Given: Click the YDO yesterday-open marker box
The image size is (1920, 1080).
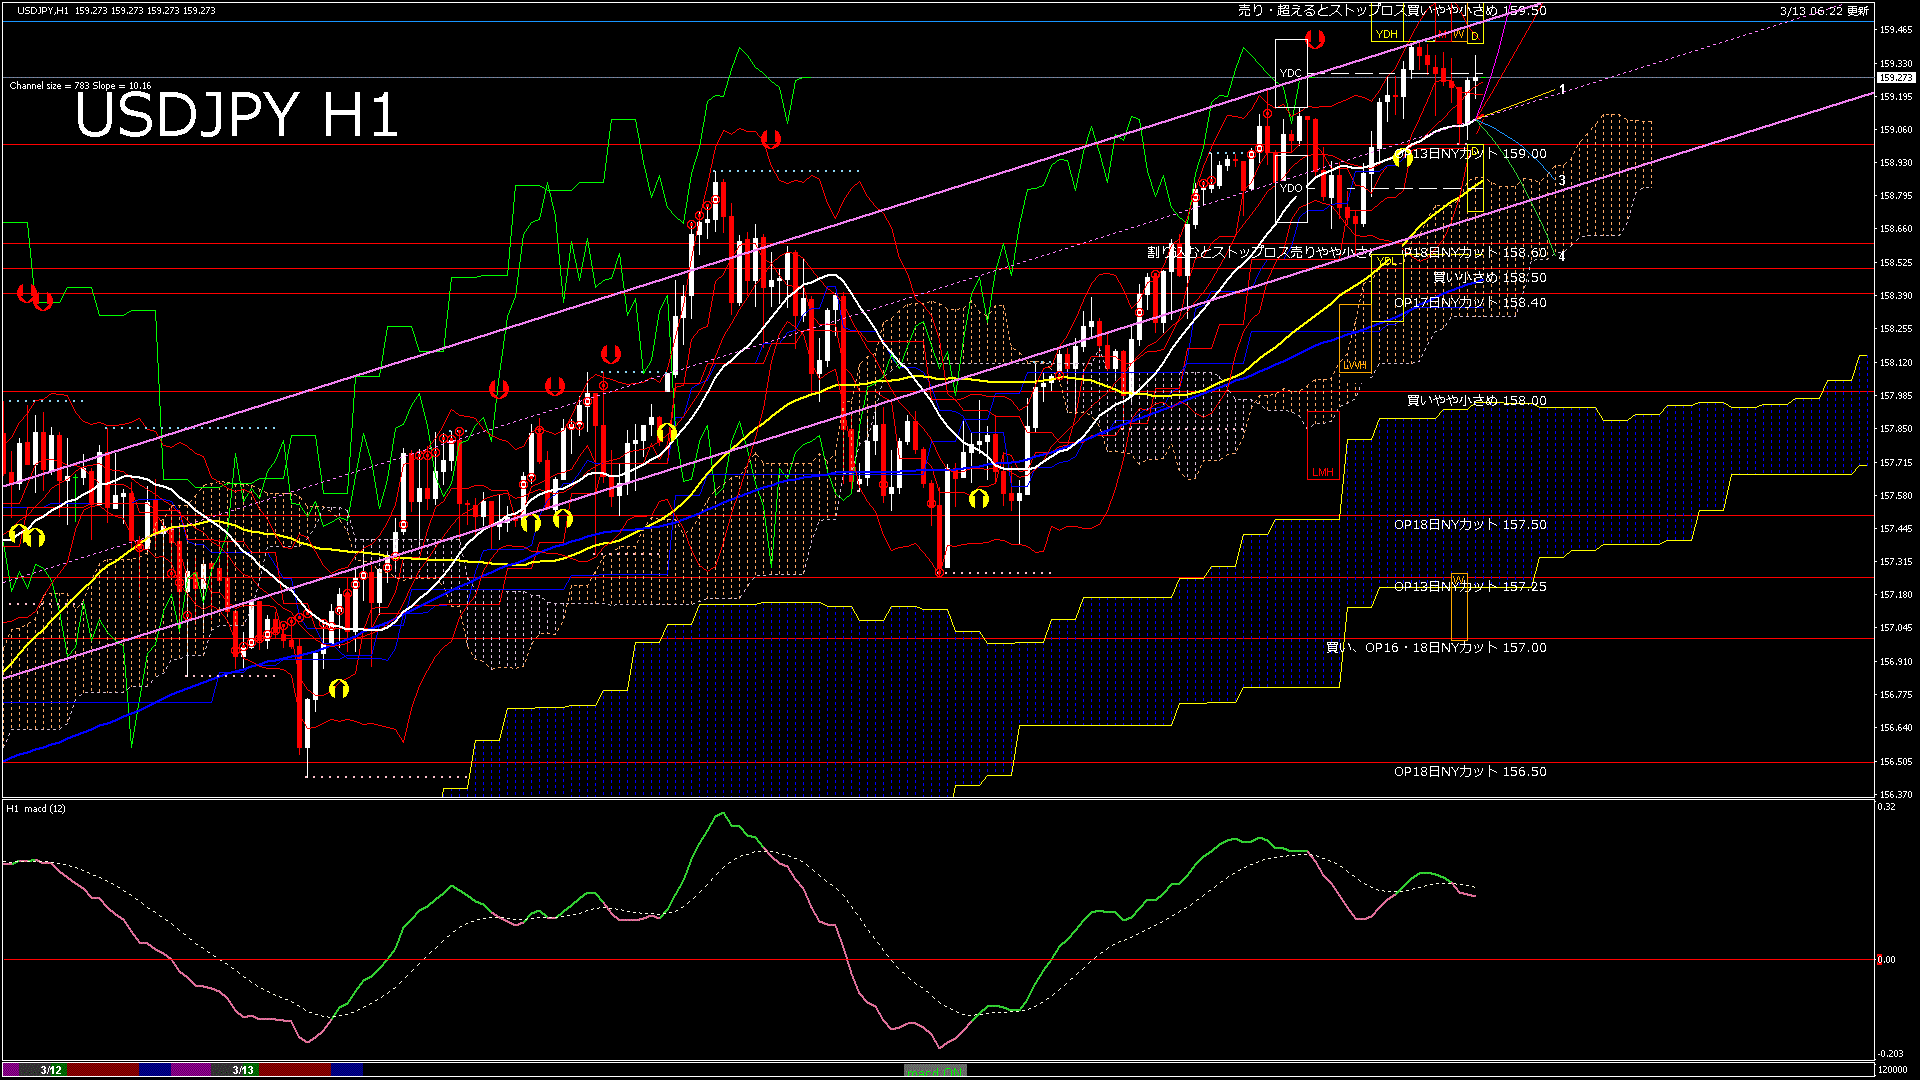Looking at the screenshot, I should coord(1291,188).
